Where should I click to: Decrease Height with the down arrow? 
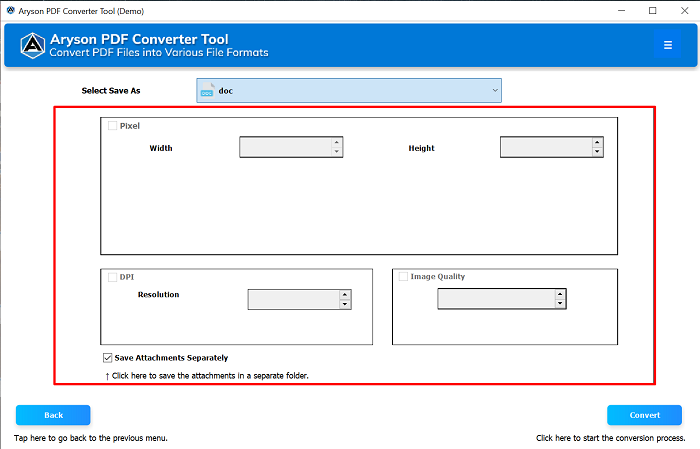pyautogui.click(x=597, y=152)
